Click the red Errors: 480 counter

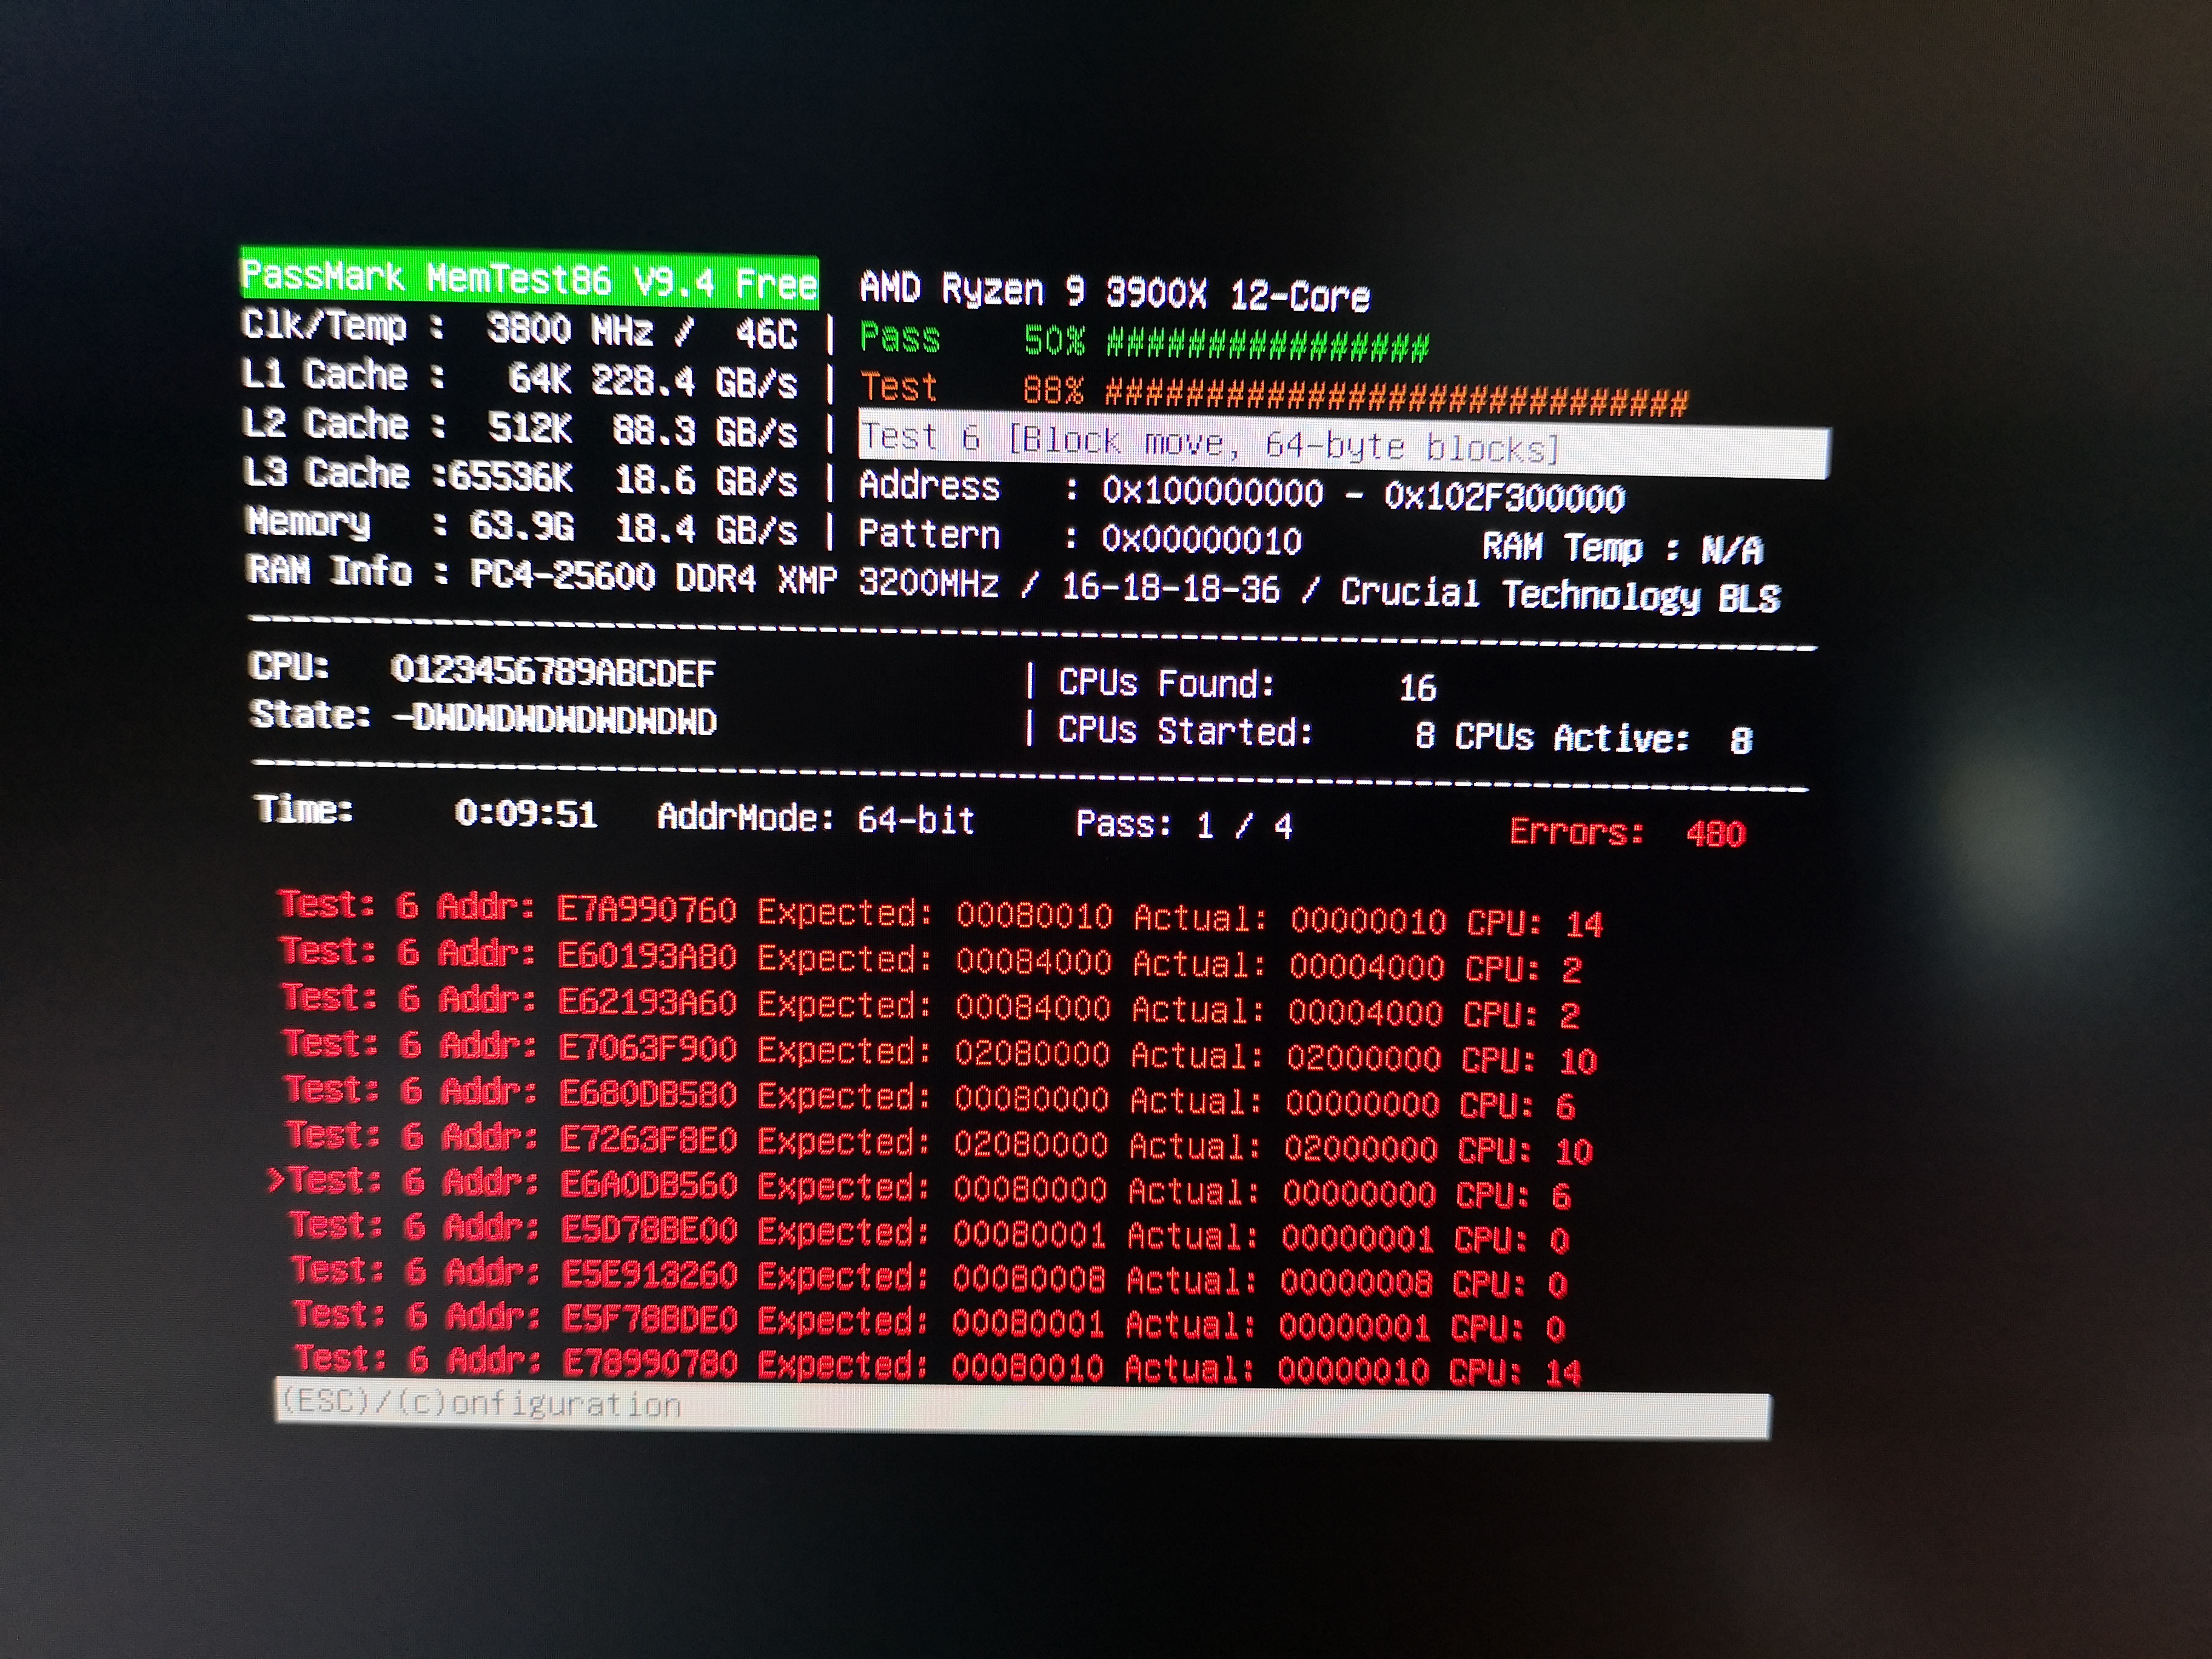pyautogui.click(x=1627, y=833)
